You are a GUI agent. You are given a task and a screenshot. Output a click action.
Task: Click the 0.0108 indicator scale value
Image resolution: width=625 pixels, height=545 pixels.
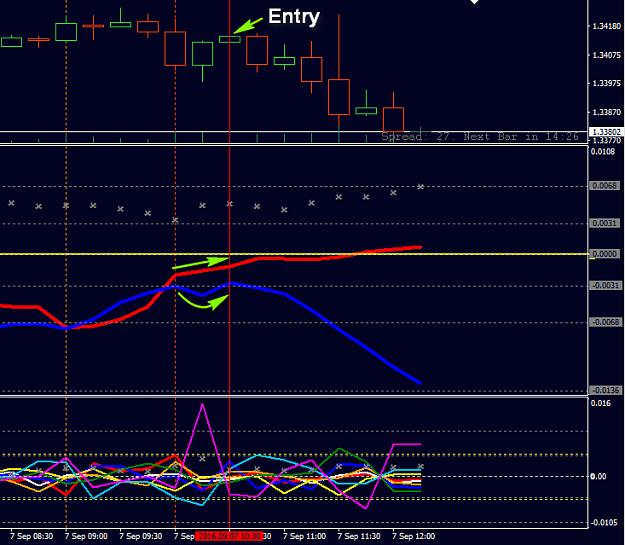pyautogui.click(x=603, y=151)
